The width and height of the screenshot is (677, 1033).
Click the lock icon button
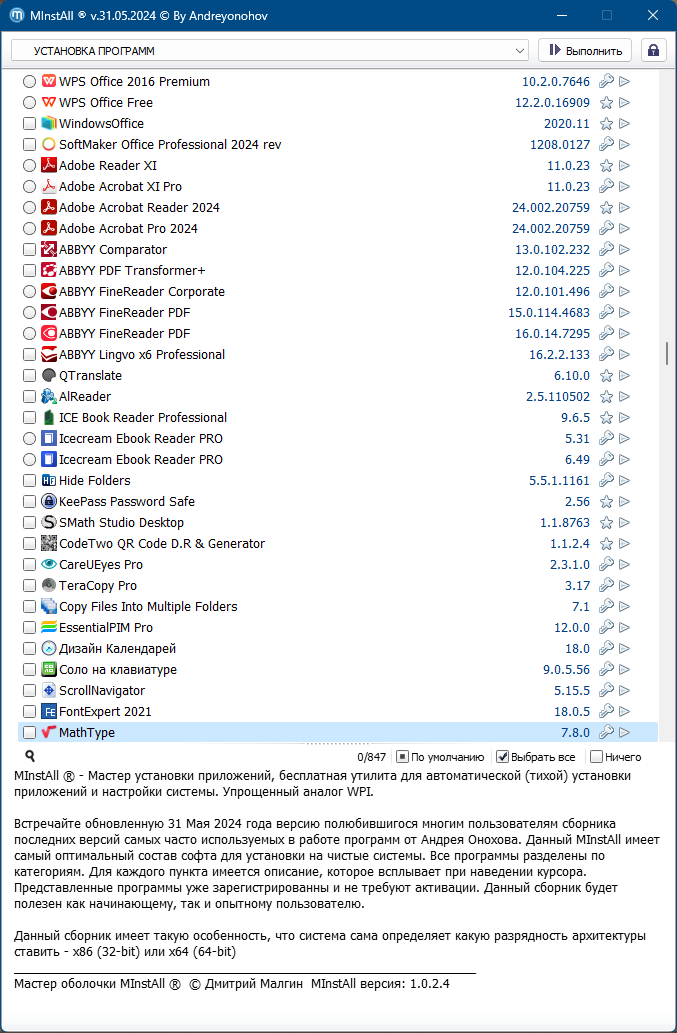coord(653,51)
